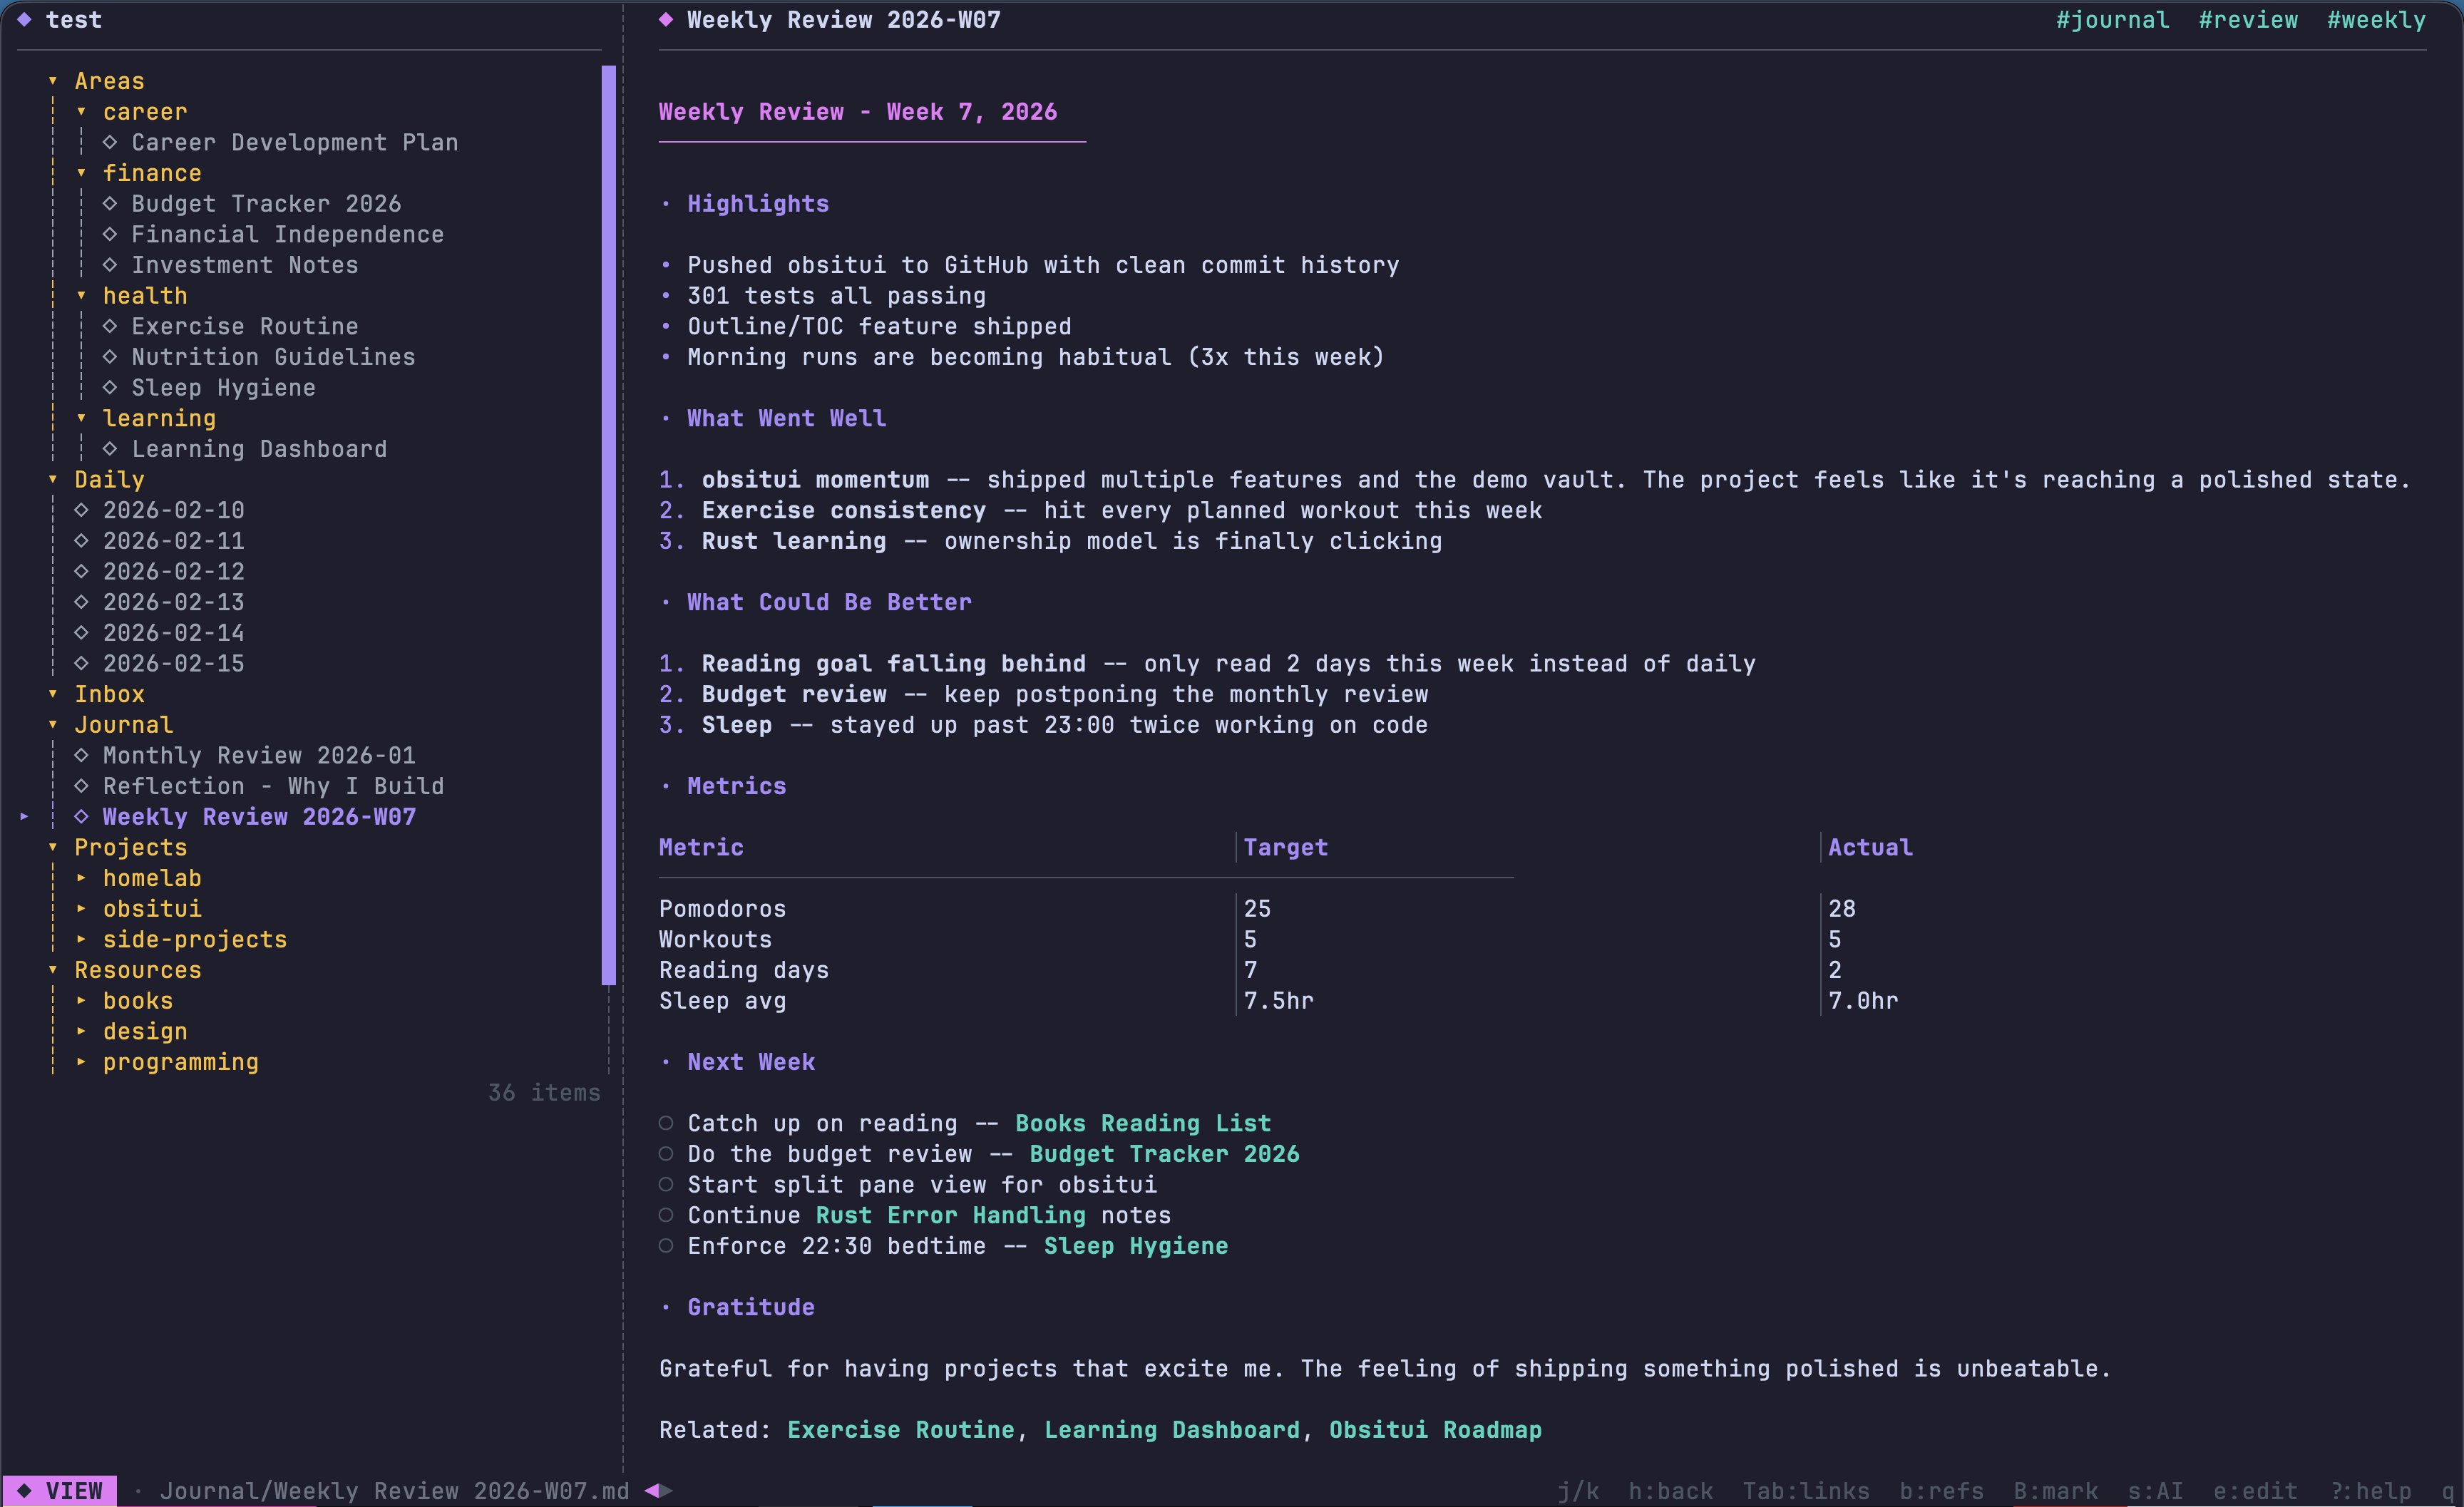Screen dimensions: 2464x1507
Task: Click the purple sidebar scrollbar thumb
Action: coord(608,525)
